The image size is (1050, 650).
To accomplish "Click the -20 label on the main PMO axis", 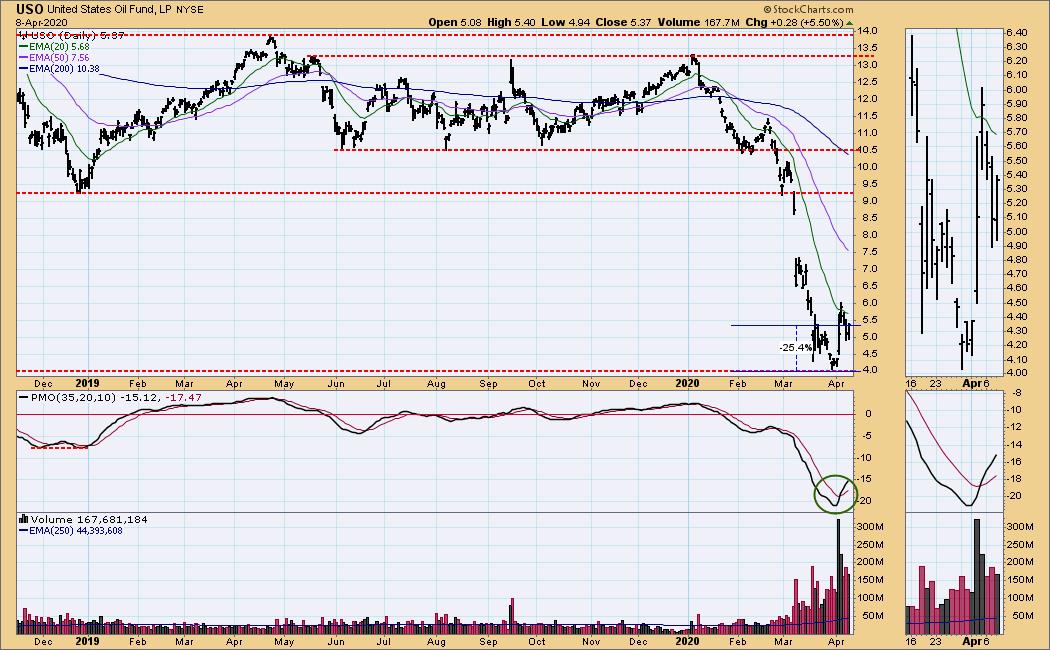I will [x=866, y=500].
